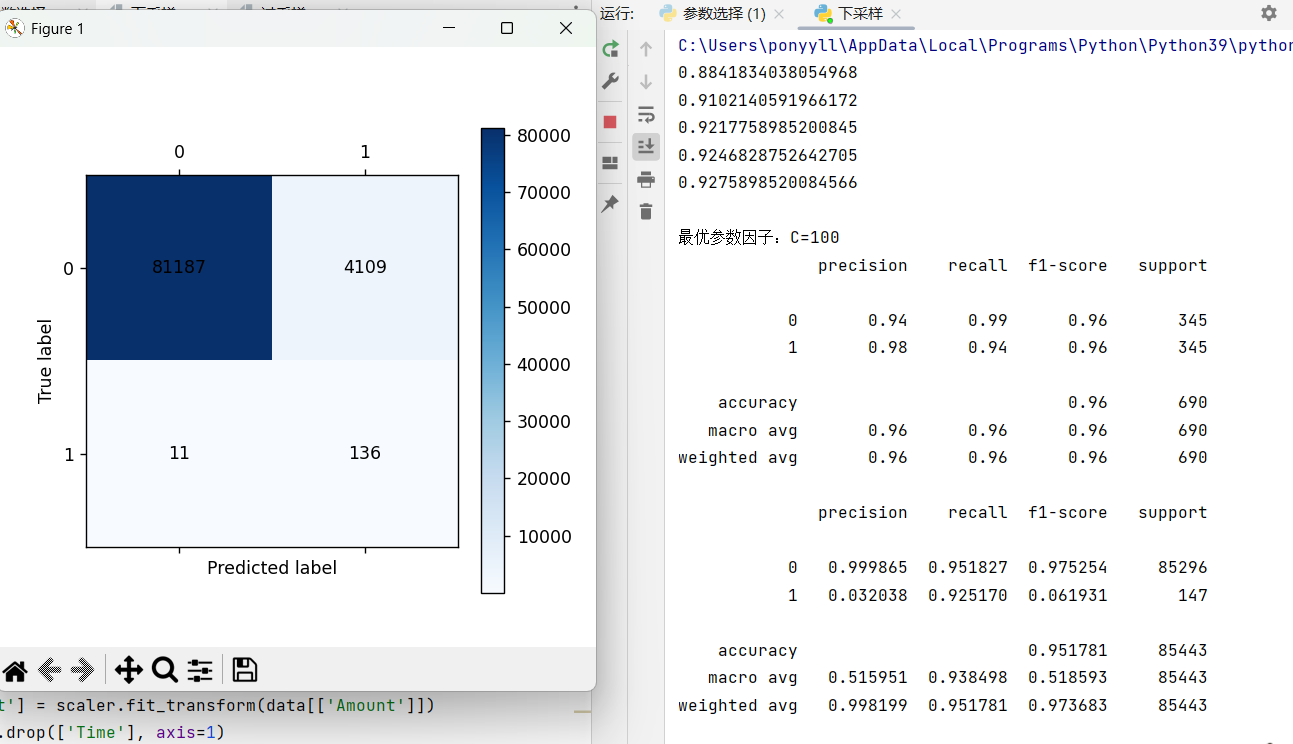Viewport: 1293px width, 744px height.
Task: Toggle soft-wrap in run console
Action: 646,114
